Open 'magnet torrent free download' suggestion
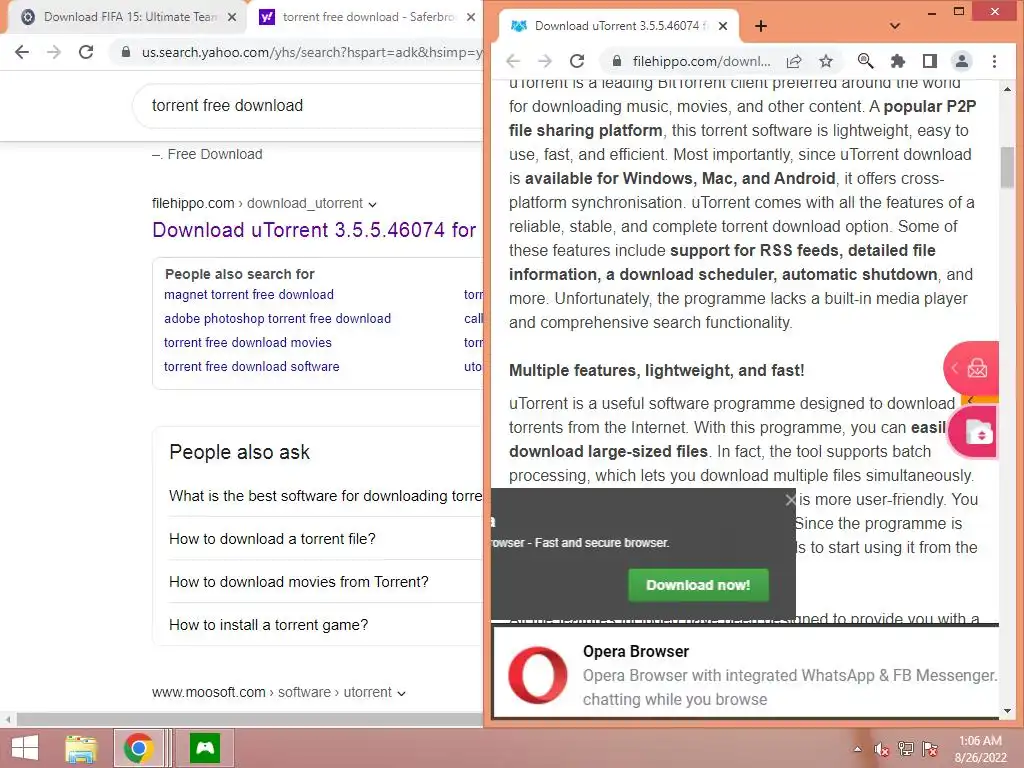The width and height of the screenshot is (1024, 768). click(249, 295)
